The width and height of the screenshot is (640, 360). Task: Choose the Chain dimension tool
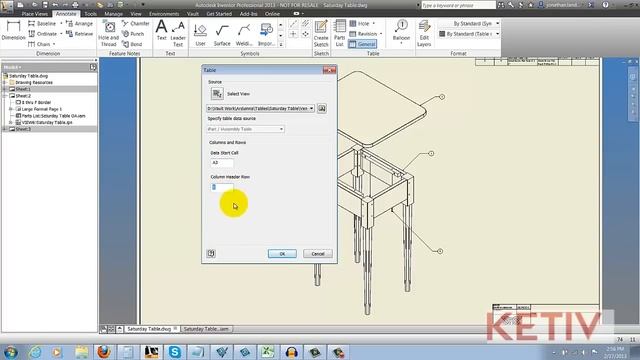point(40,44)
